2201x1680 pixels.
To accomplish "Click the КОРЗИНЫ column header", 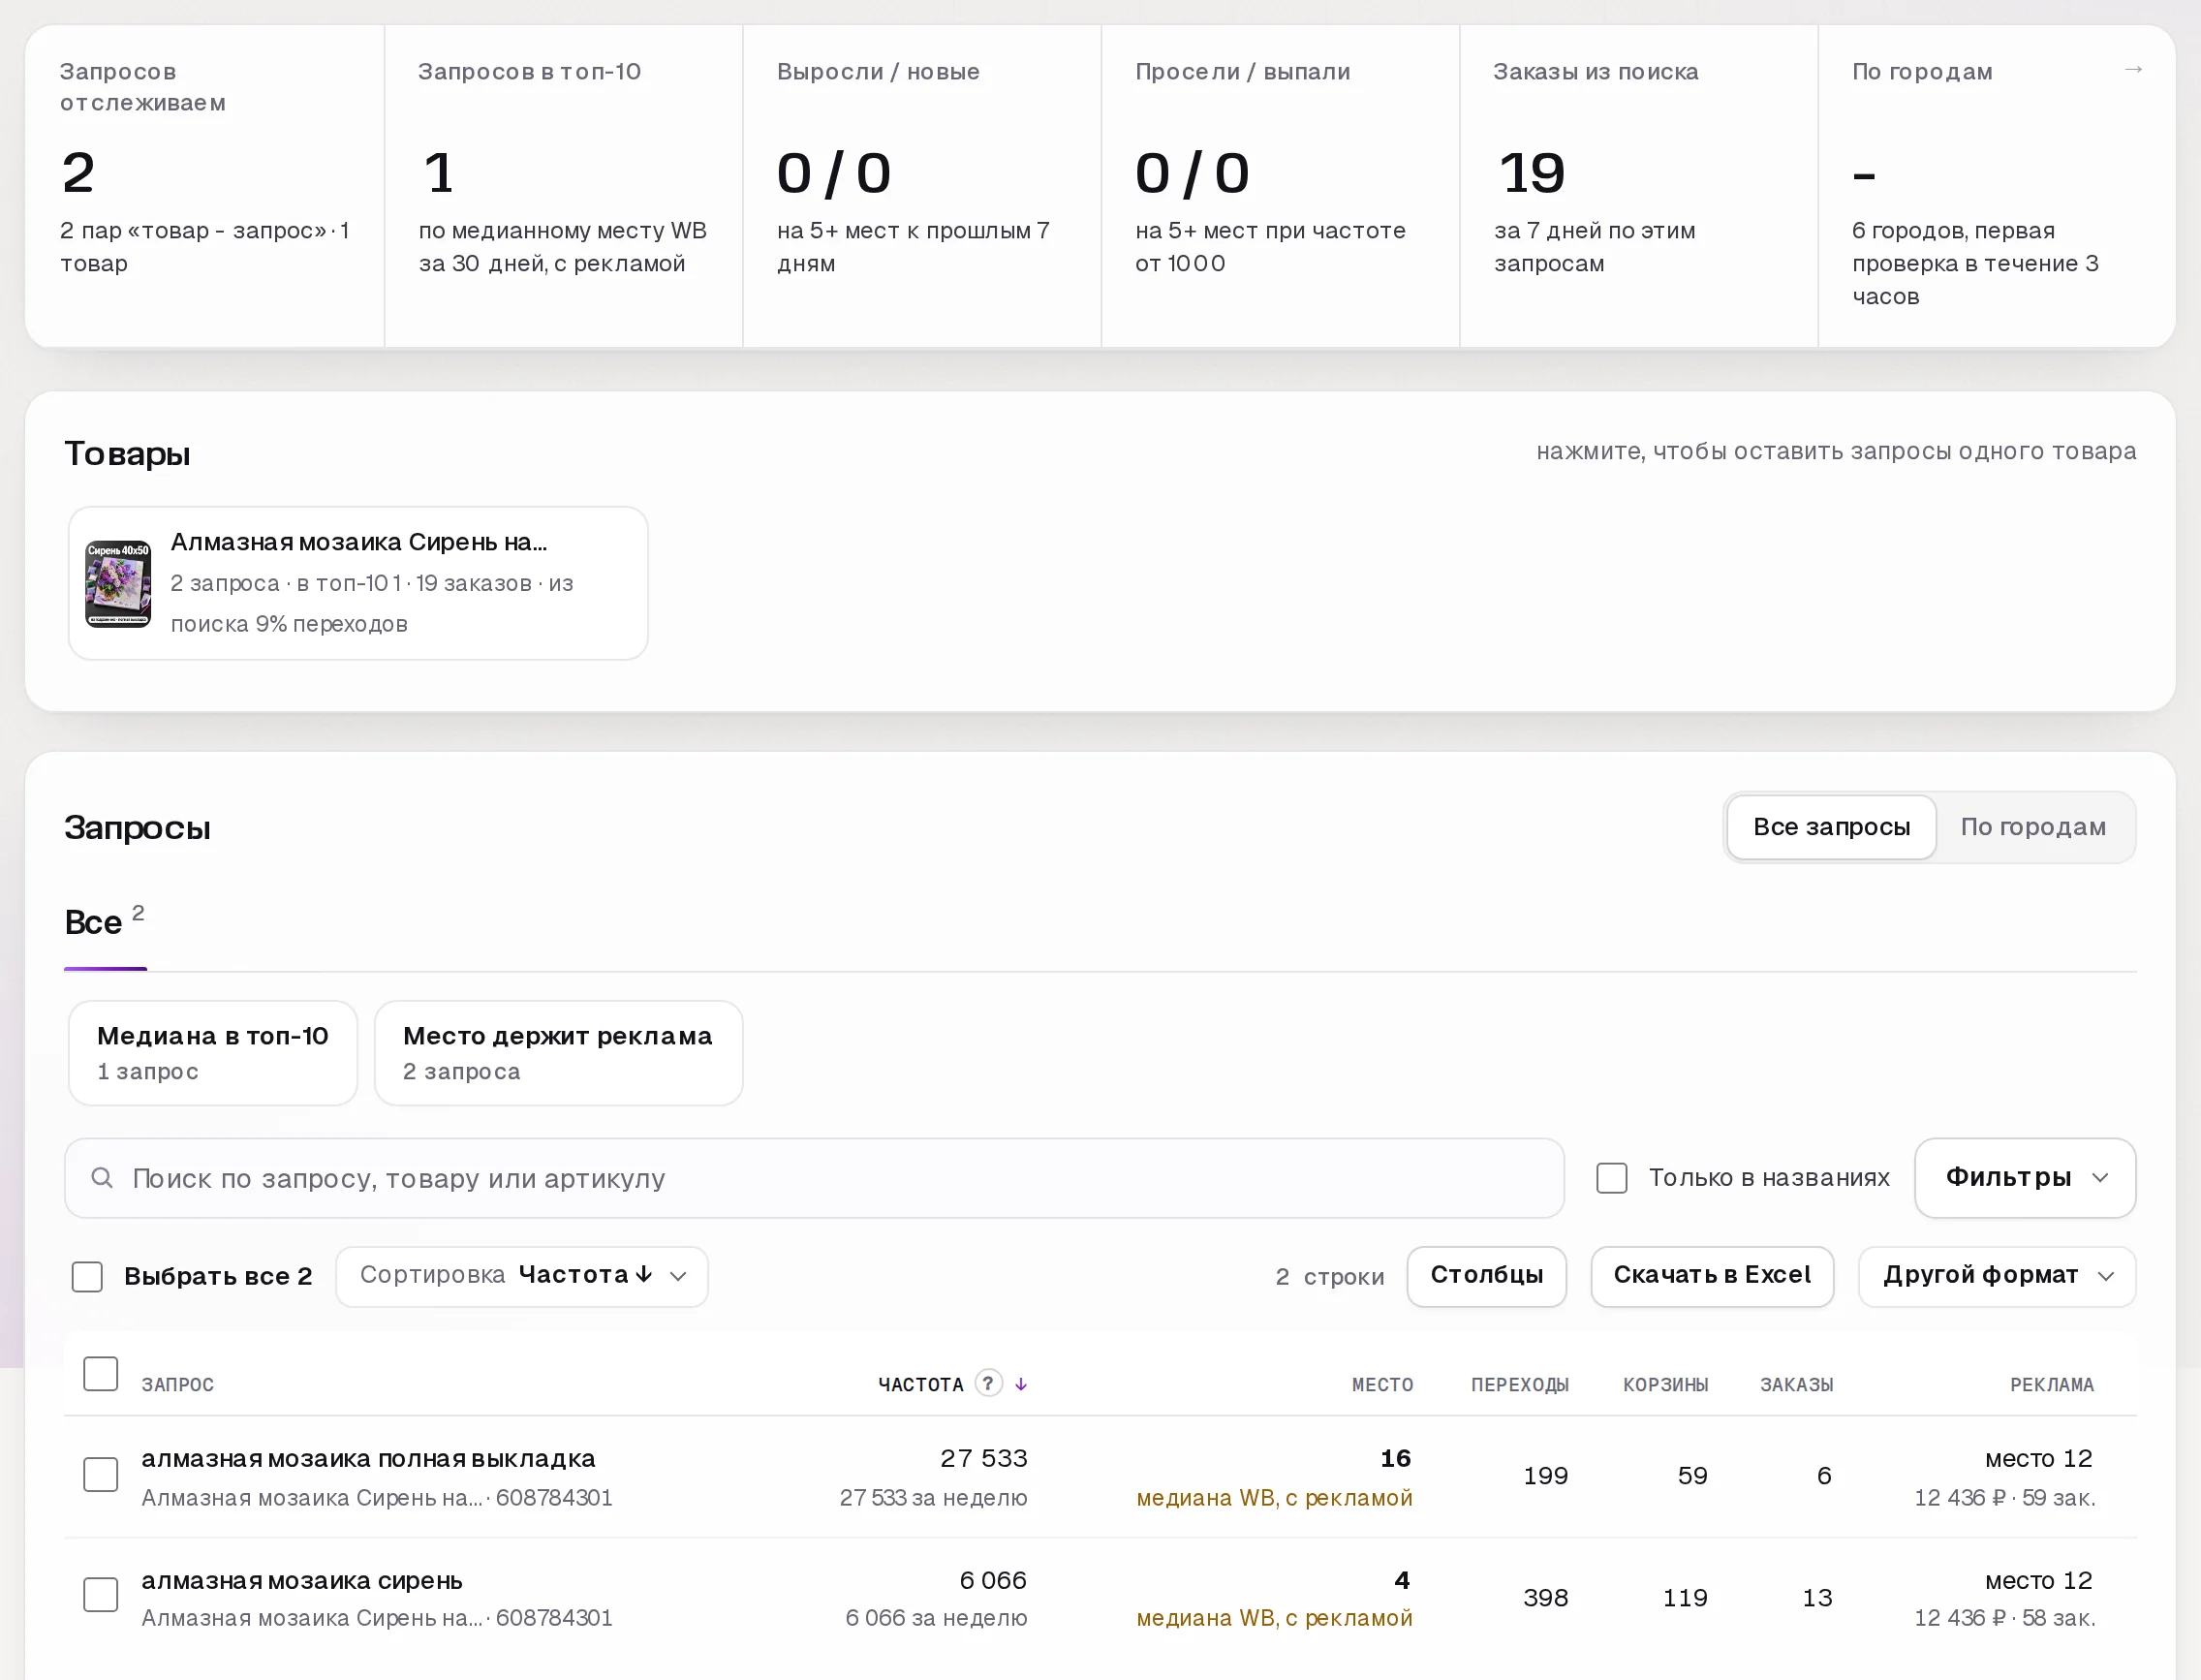I will tap(1665, 1385).
